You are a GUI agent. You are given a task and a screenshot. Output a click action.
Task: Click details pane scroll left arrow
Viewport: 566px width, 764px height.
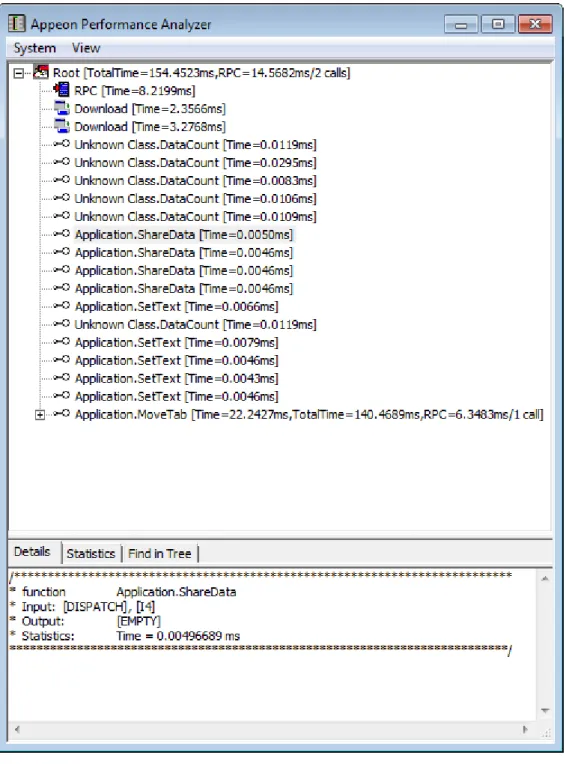click(18, 730)
